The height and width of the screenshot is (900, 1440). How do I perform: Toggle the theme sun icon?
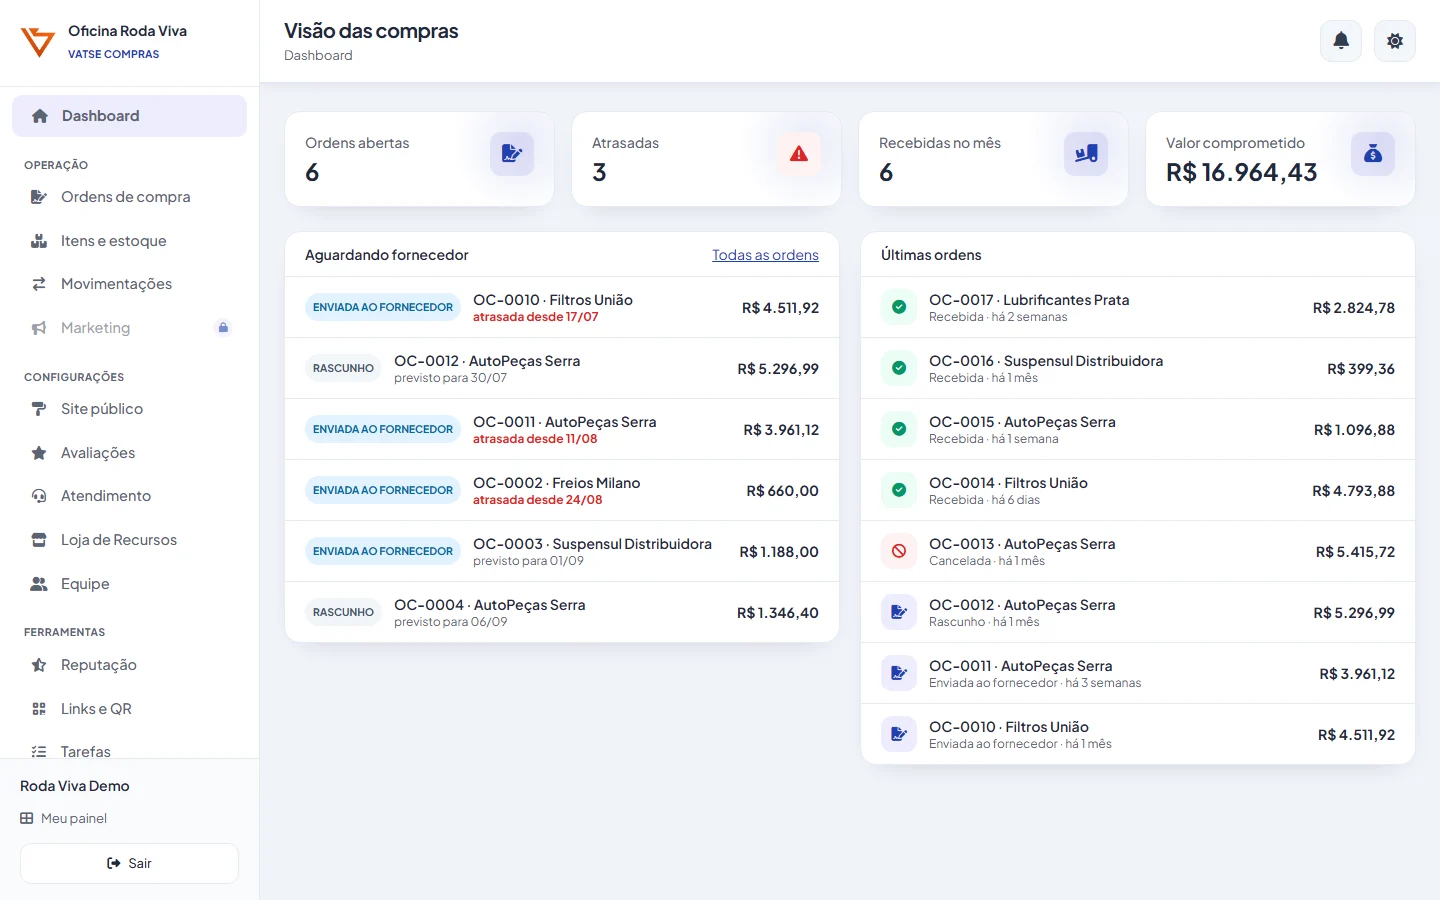[x=1395, y=41]
